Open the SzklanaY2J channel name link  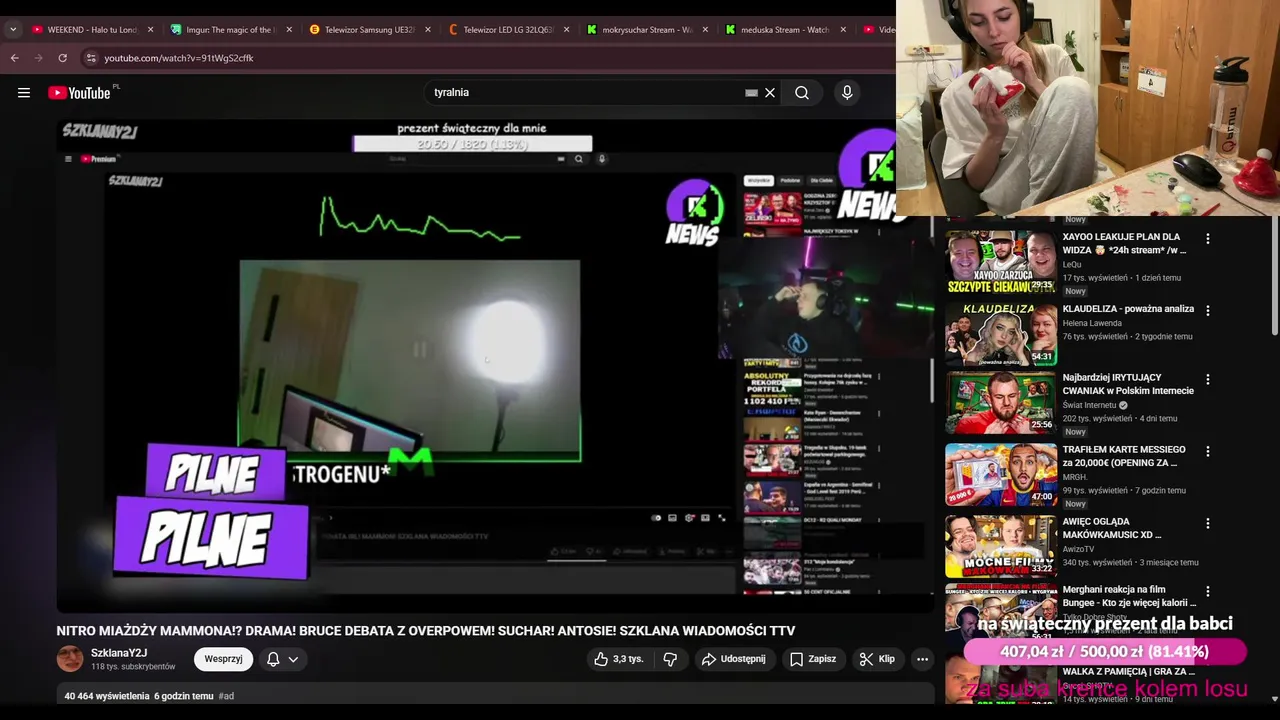pos(119,653)
